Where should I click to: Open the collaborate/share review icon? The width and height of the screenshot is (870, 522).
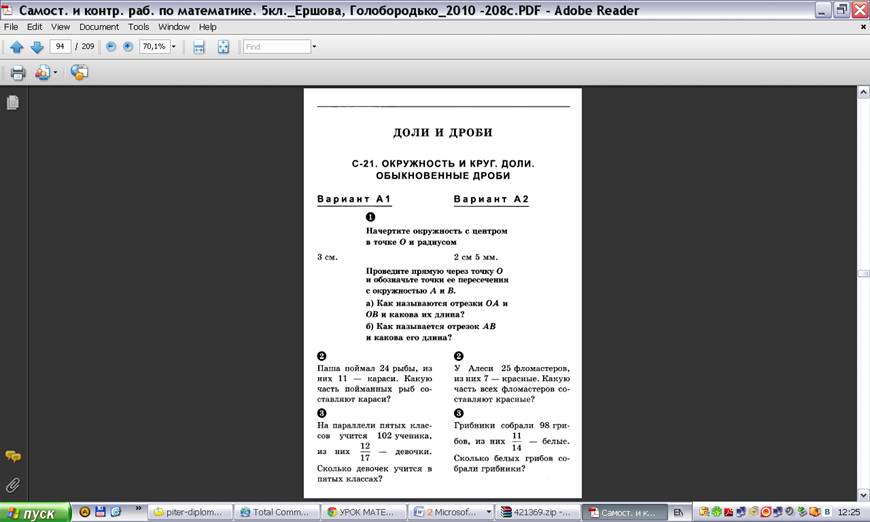pos(42,73)
